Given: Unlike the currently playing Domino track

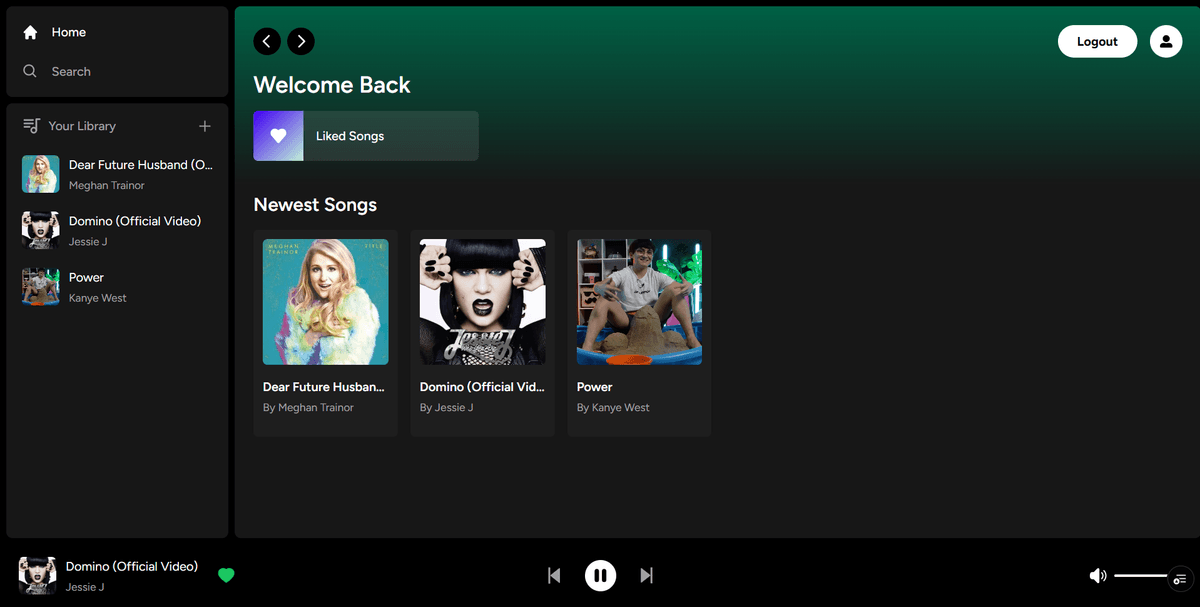Looking at the screenshot, I should click(x=227, y=575).
